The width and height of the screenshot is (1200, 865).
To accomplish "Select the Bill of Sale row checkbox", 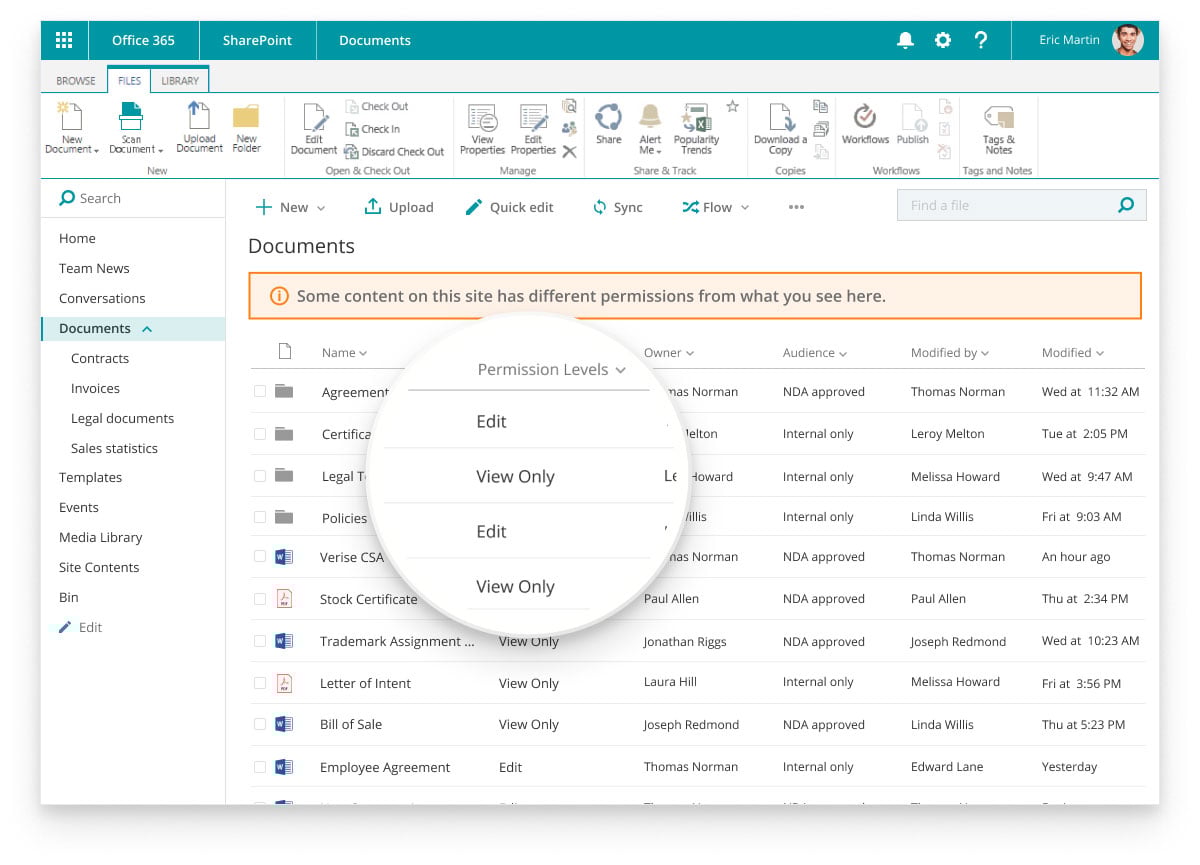I will pos(260,724).
